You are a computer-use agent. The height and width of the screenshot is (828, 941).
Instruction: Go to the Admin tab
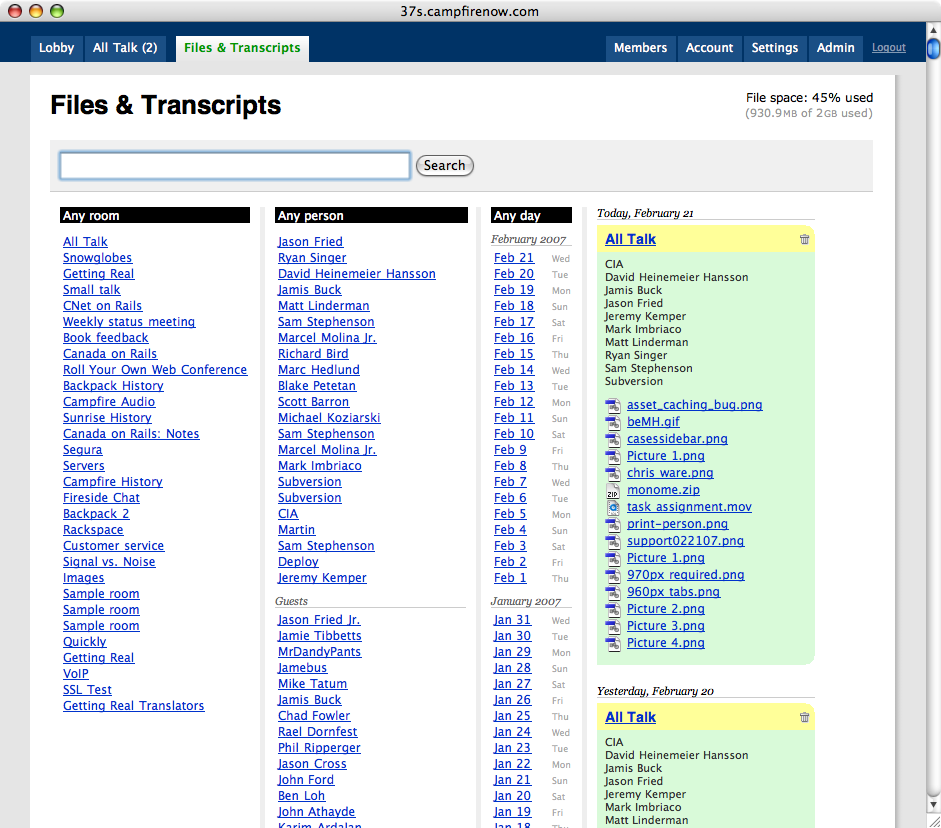point(835,48)
